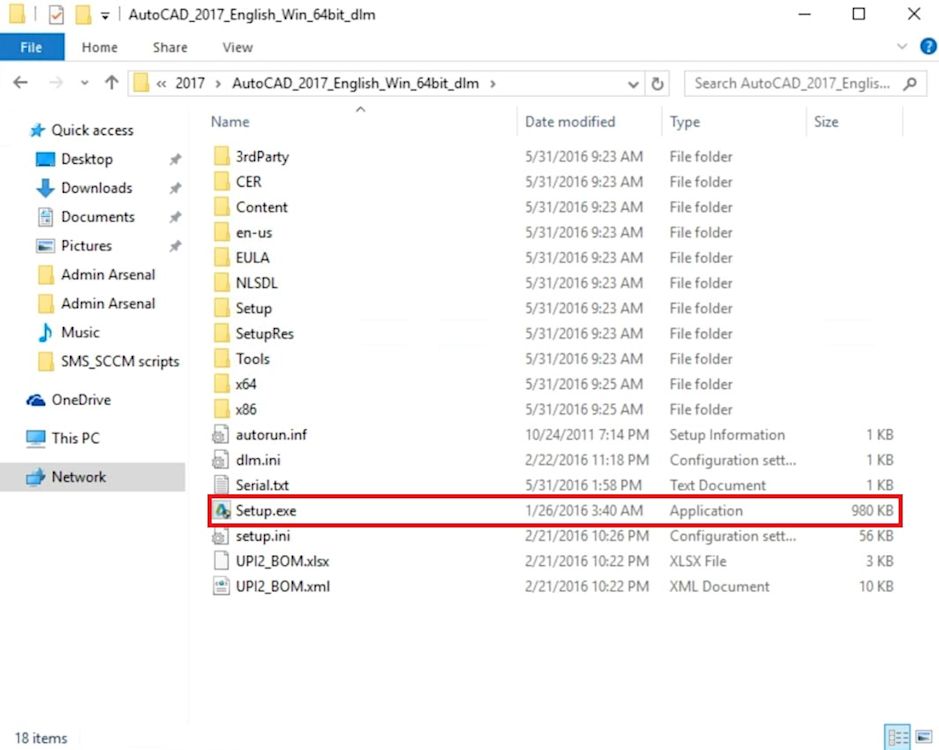
Task: Click the Forward navigation arrow
Action: (x=56, y=83)
